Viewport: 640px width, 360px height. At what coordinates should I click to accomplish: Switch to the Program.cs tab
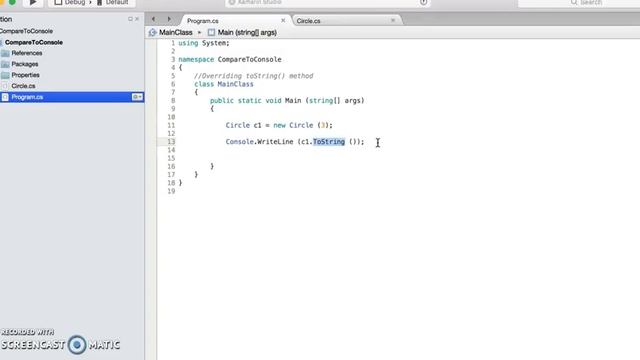tap(203, 21)
